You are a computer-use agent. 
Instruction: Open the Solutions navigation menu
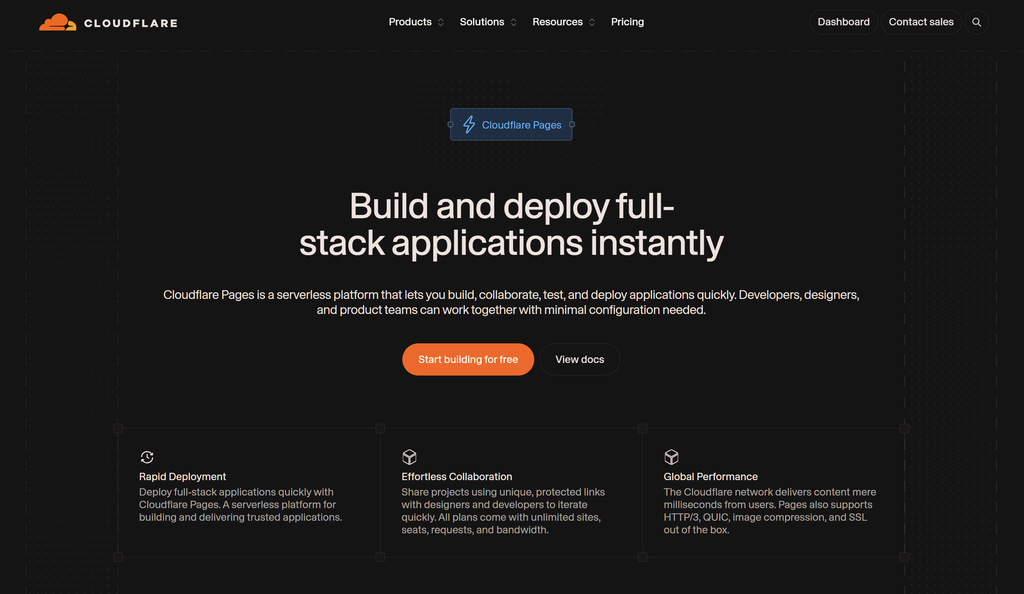coord(482,22)
